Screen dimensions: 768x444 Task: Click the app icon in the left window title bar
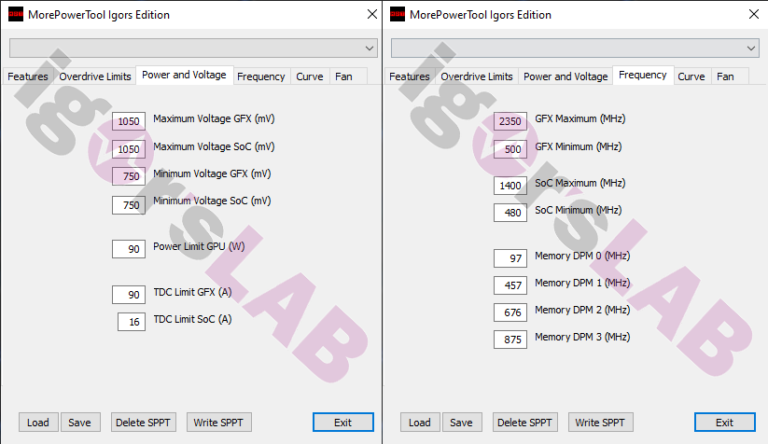16,15
